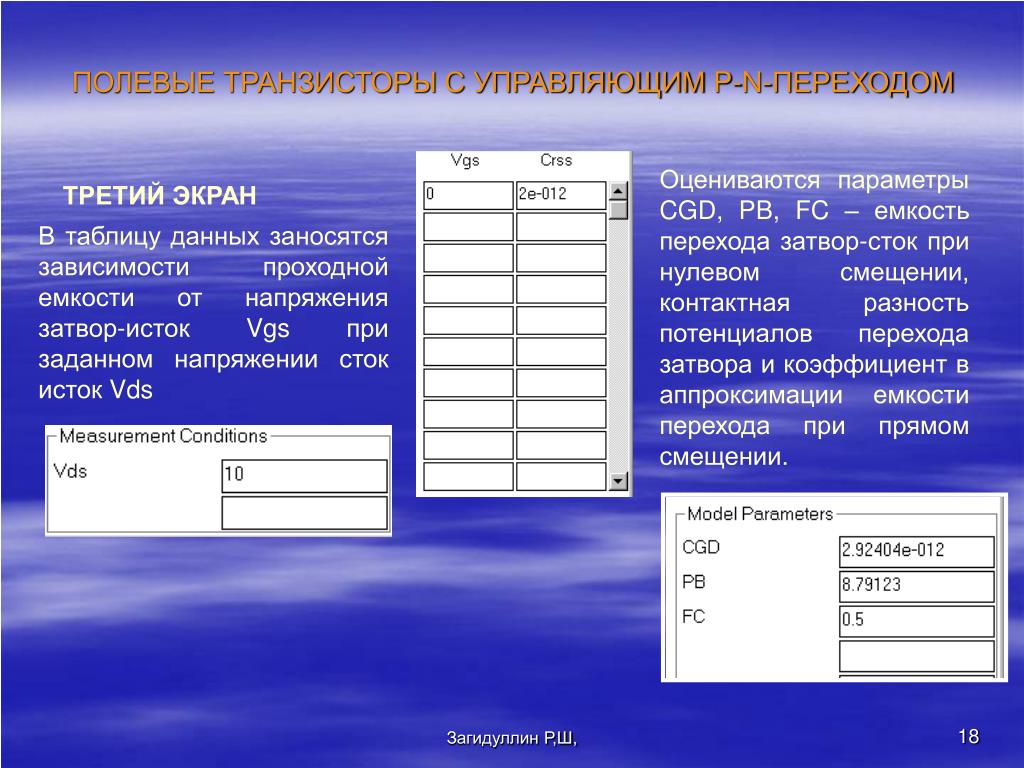
Task: Click the scroll down arrow of the table
Action: pos(618,481)
